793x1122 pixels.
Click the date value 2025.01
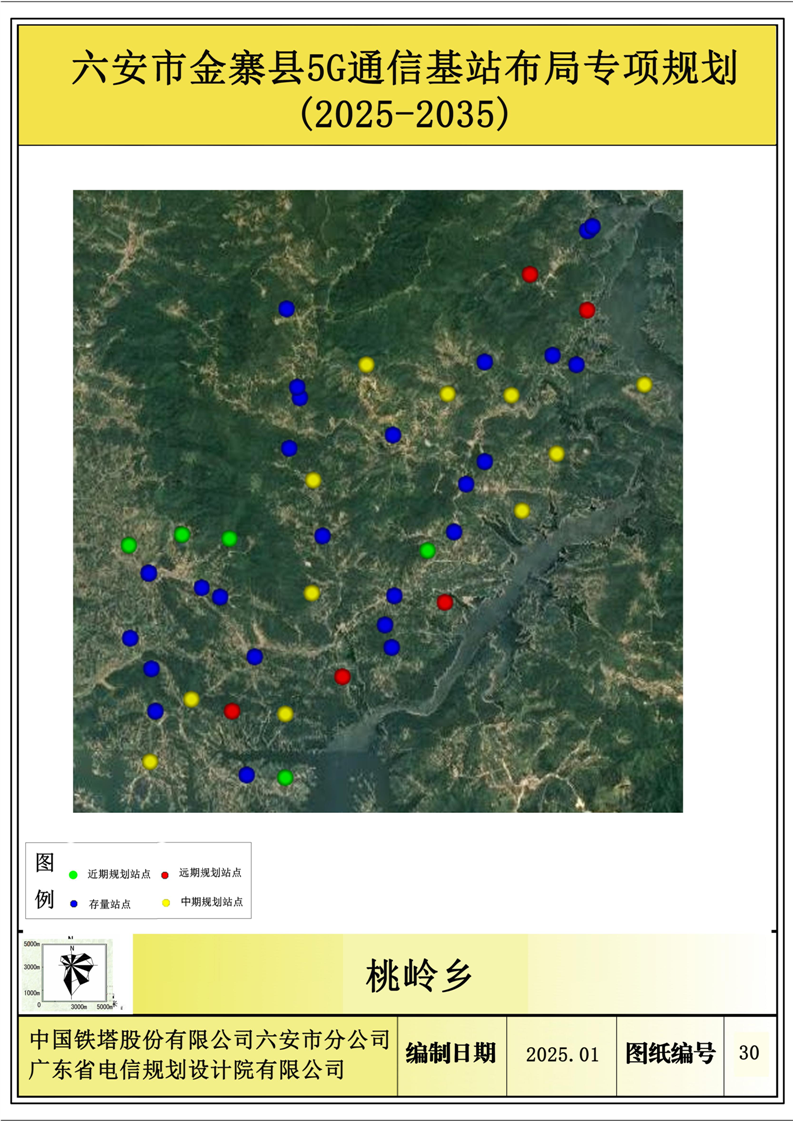coord(562,1055)
